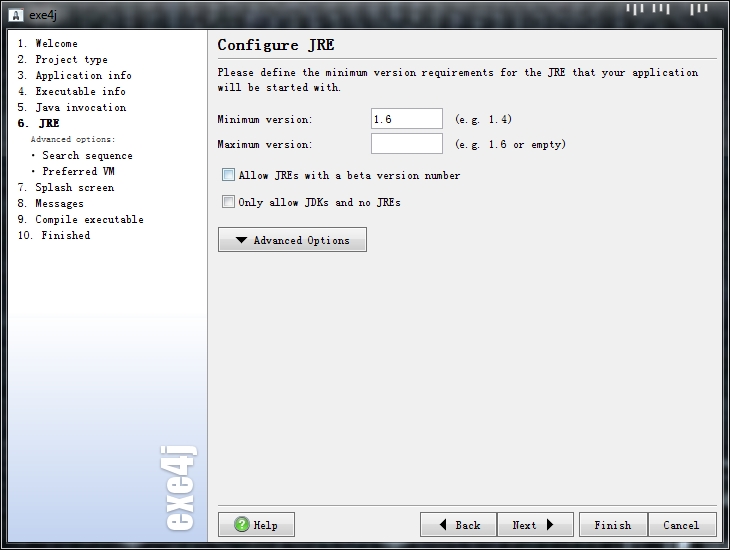Jump to the Splash screen step

66,187
